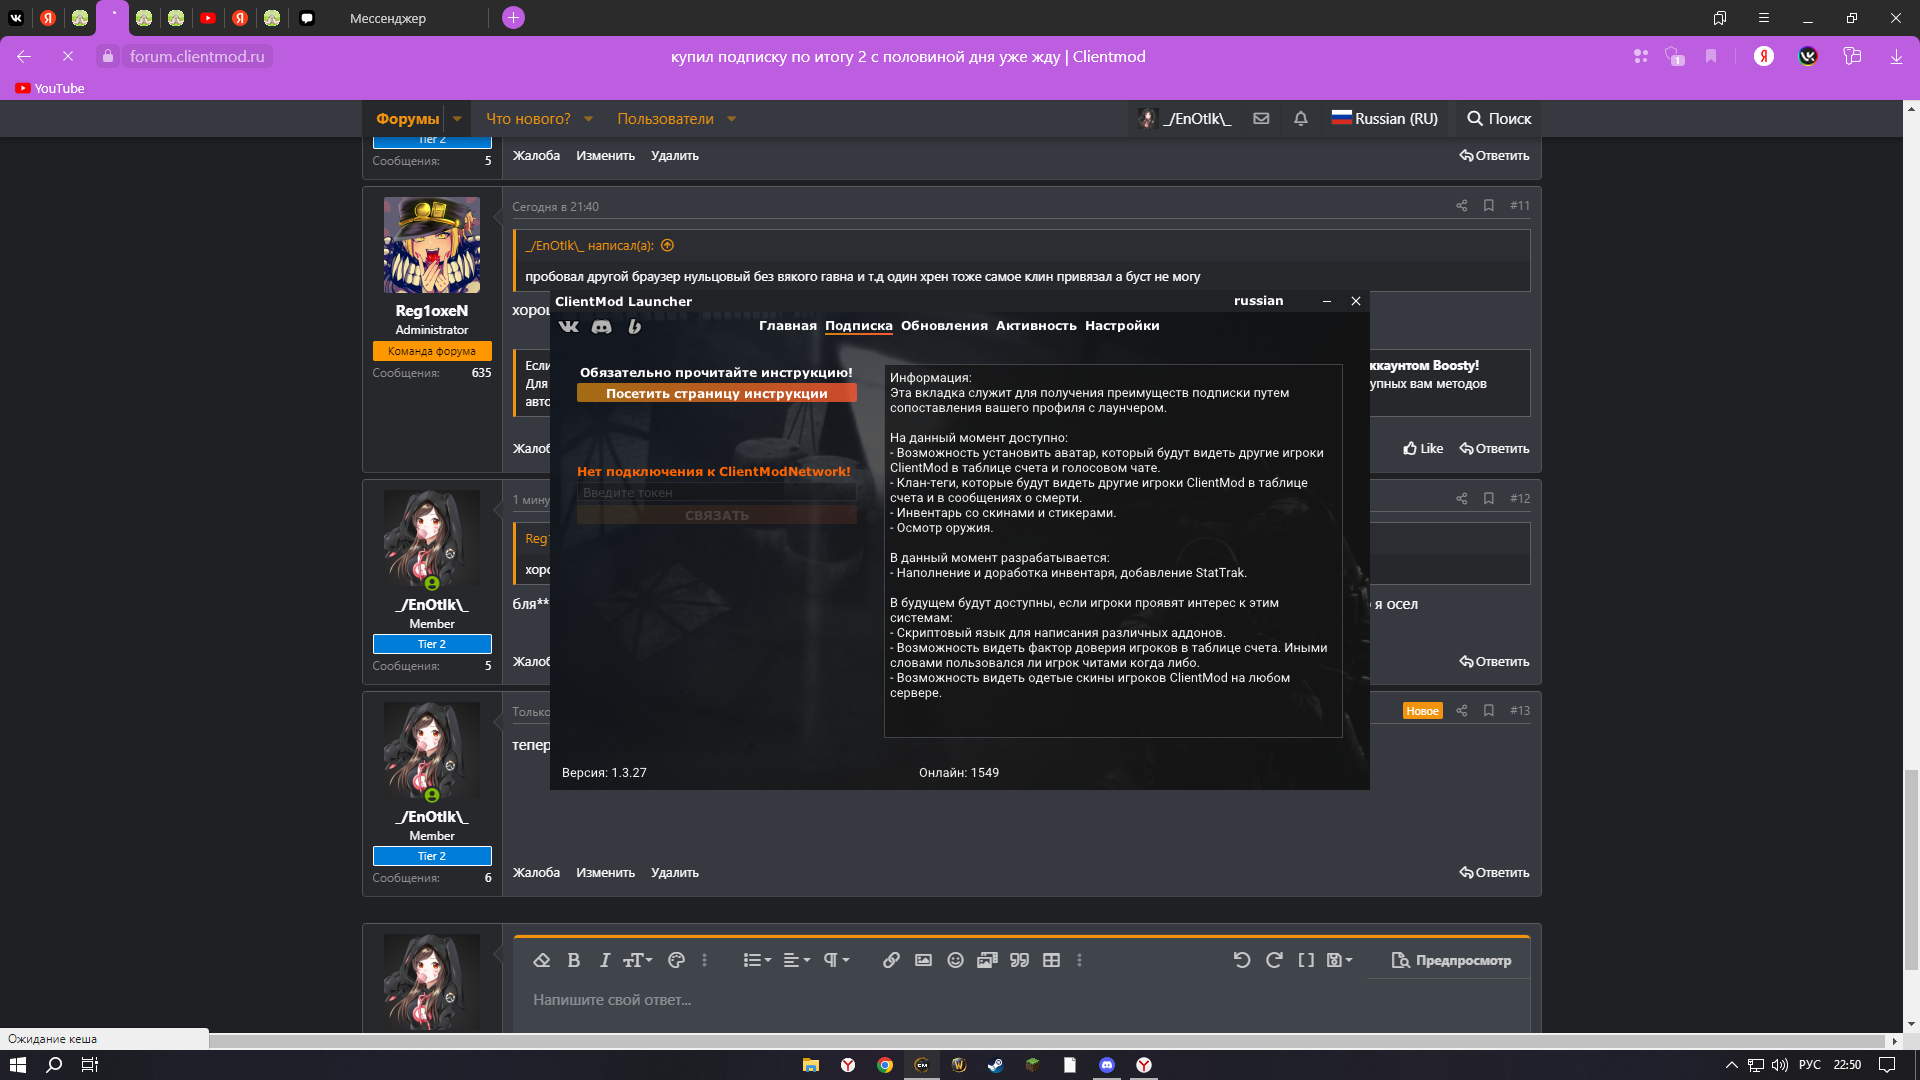Click Посетить страницу инструкции button

(x=716, y=393)
